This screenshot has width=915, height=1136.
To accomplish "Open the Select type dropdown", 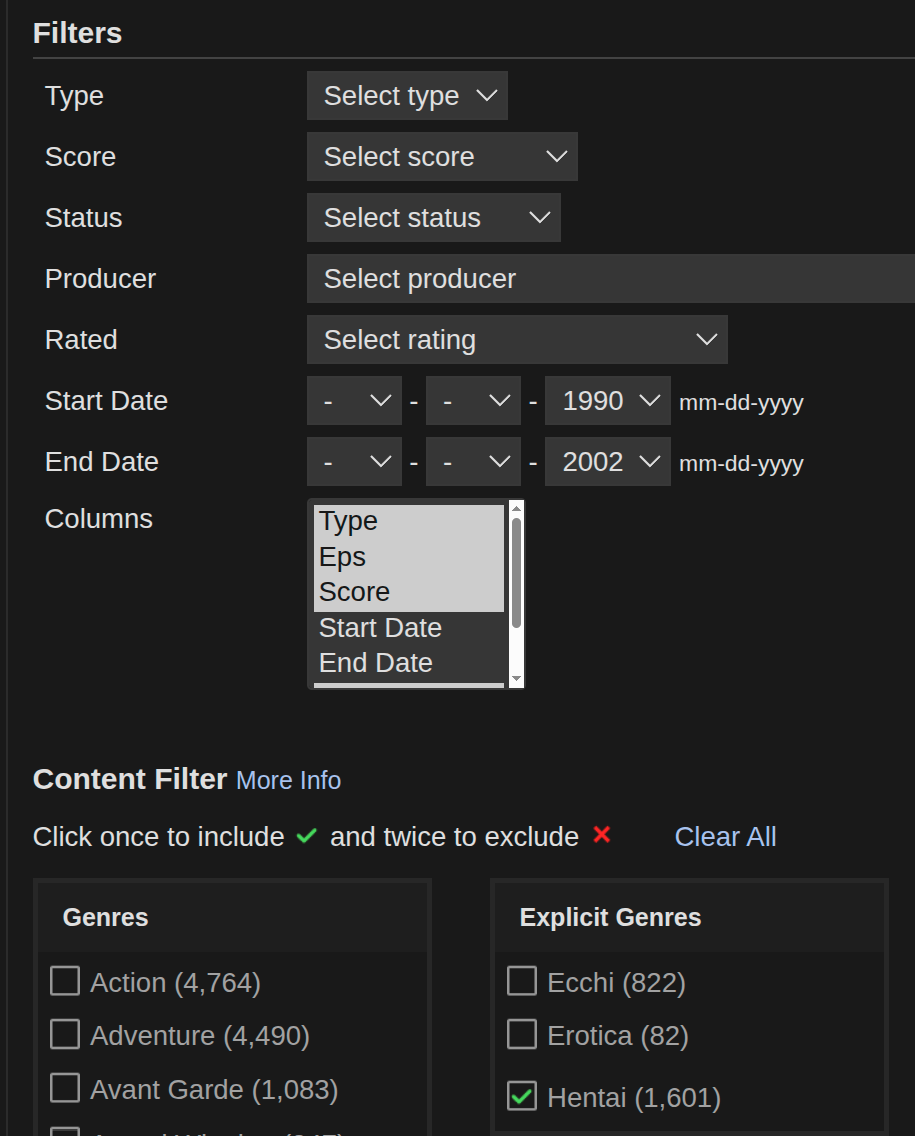I will pos(407,96).
